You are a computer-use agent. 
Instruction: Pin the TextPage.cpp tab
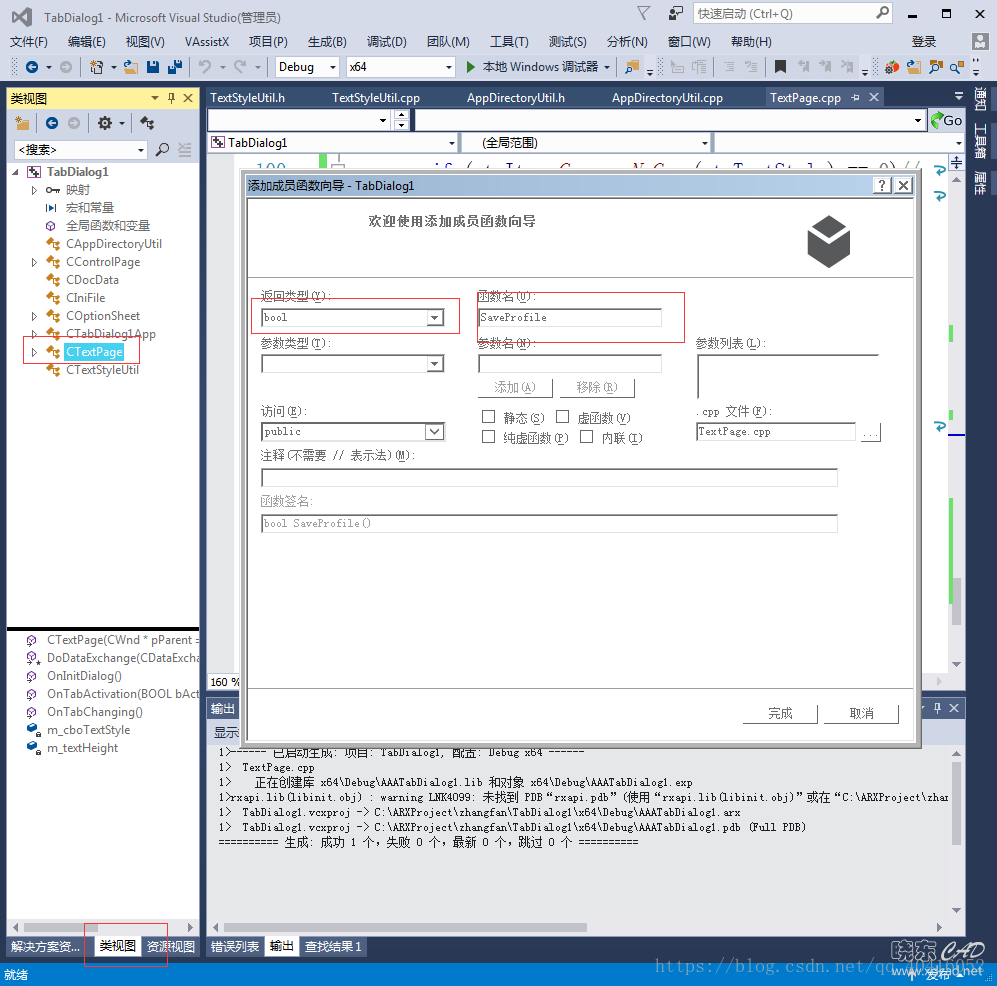[855, 97]
